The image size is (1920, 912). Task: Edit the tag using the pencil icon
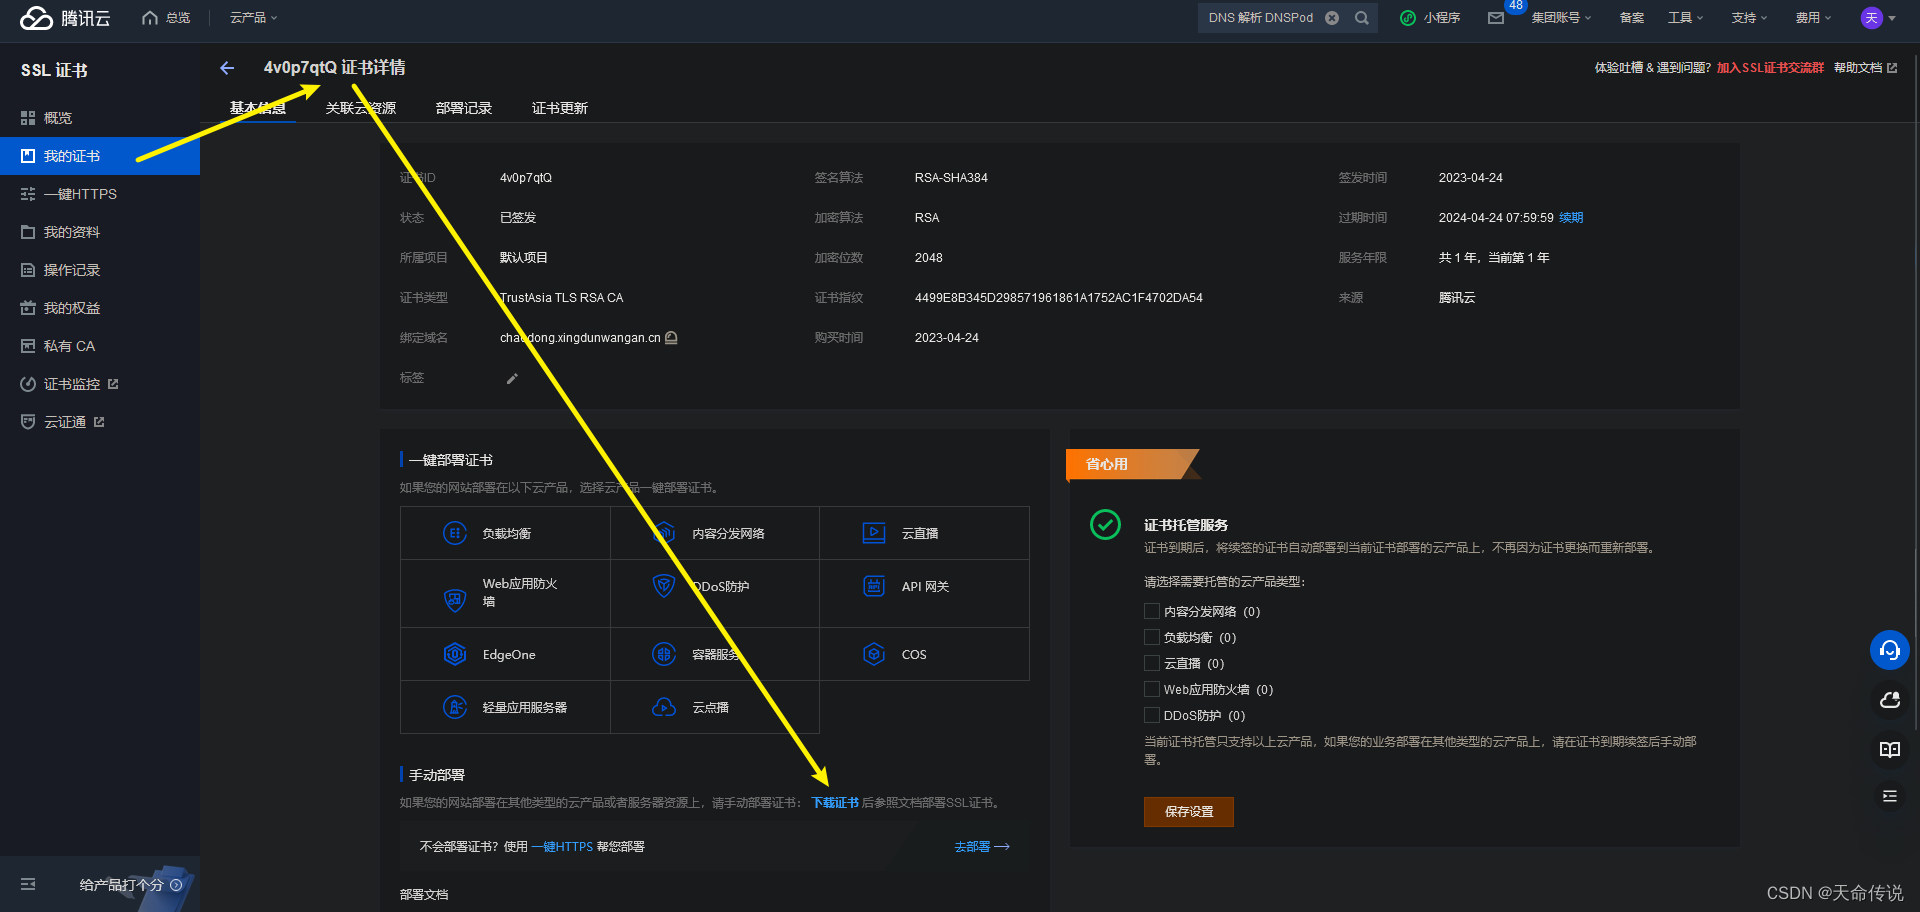point(511,378)
